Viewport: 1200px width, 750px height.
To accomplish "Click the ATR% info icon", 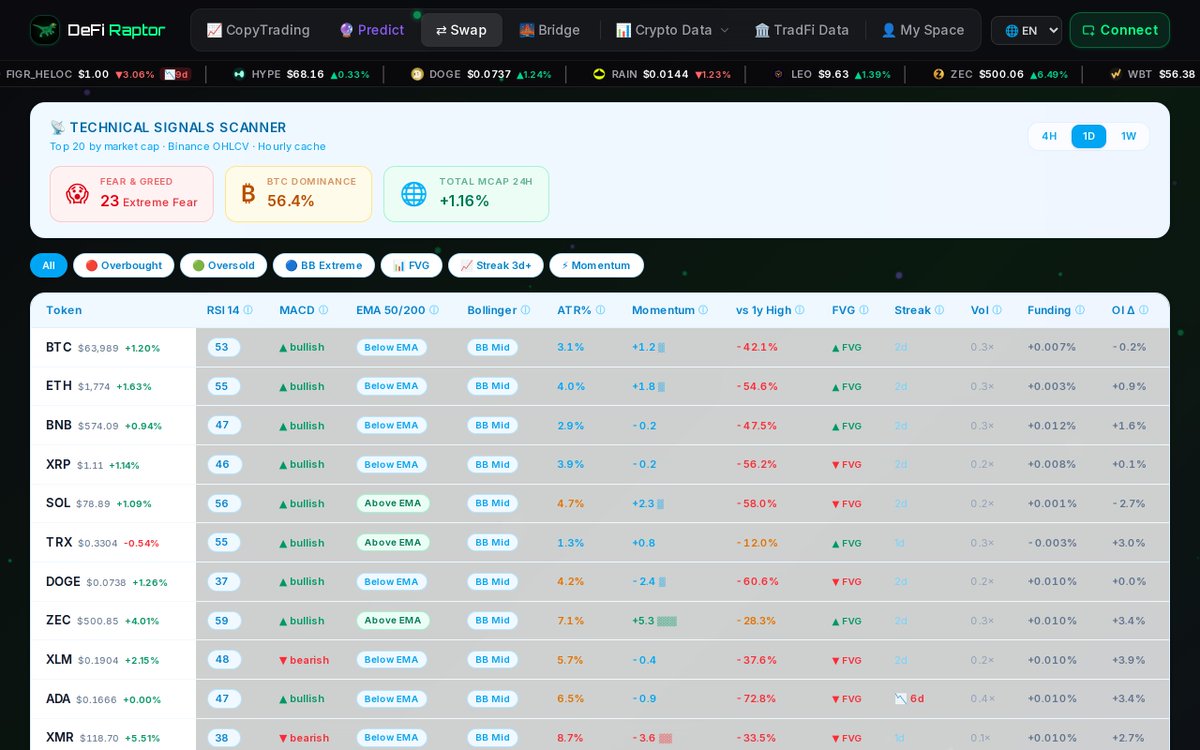I will 600,310.
